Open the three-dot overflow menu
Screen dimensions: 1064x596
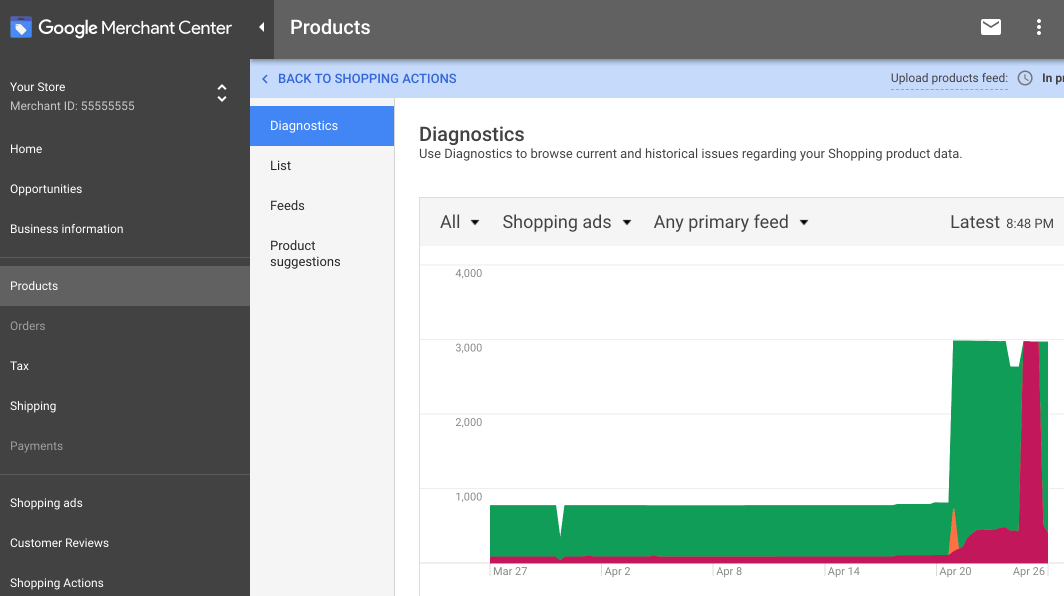[x=1038, y=28]
